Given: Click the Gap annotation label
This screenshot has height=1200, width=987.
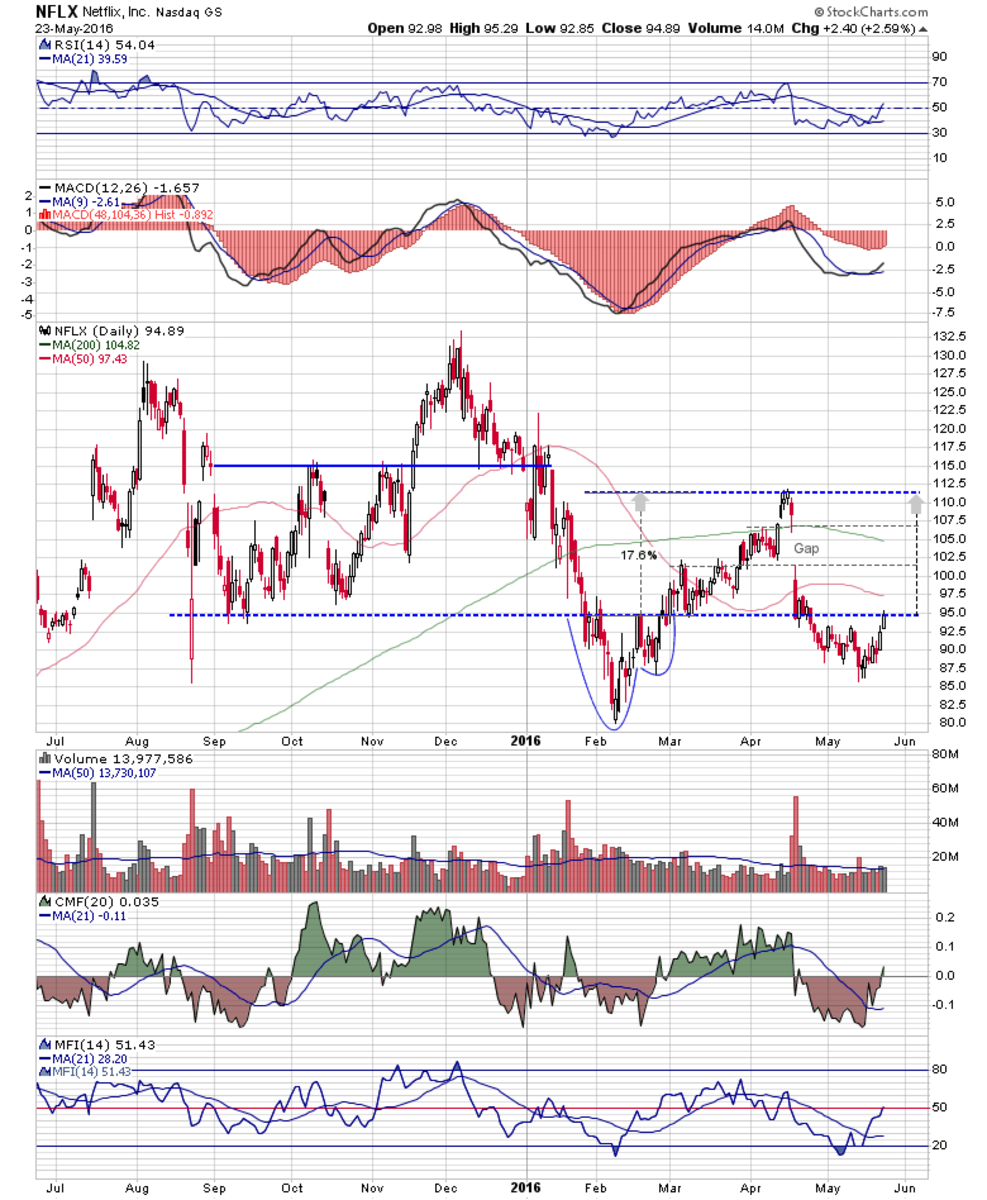Looking at the screenshot, I should 808,549.
